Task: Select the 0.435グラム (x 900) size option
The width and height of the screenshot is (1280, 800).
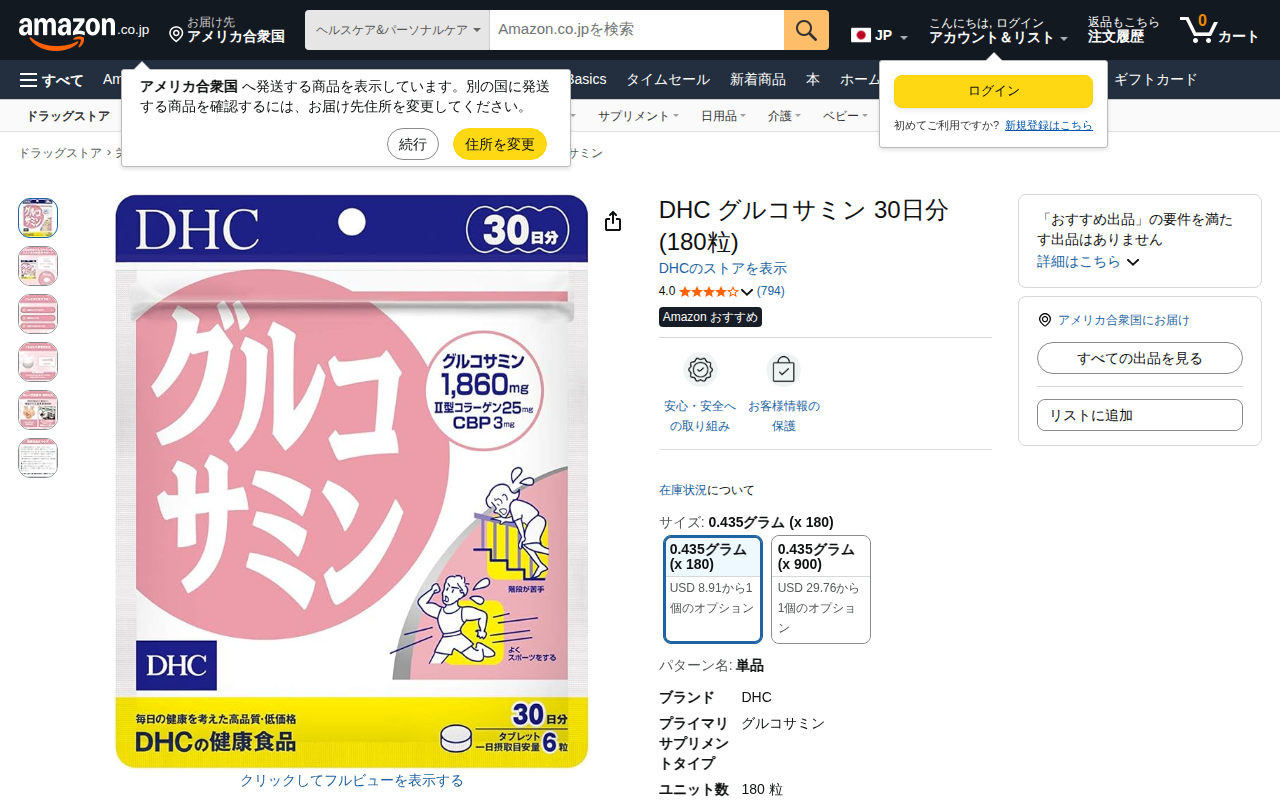Action: pyautogui.click(x=821, y=590)
